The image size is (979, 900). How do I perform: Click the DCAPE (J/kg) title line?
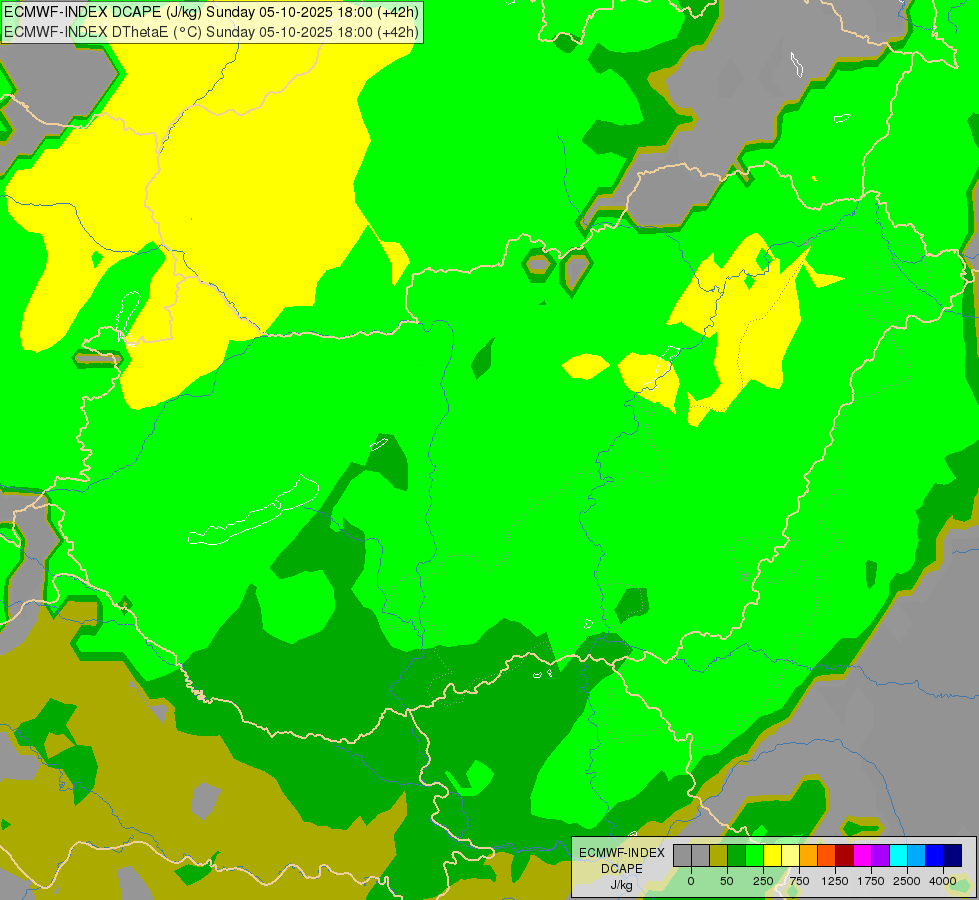tap(211, 12)
